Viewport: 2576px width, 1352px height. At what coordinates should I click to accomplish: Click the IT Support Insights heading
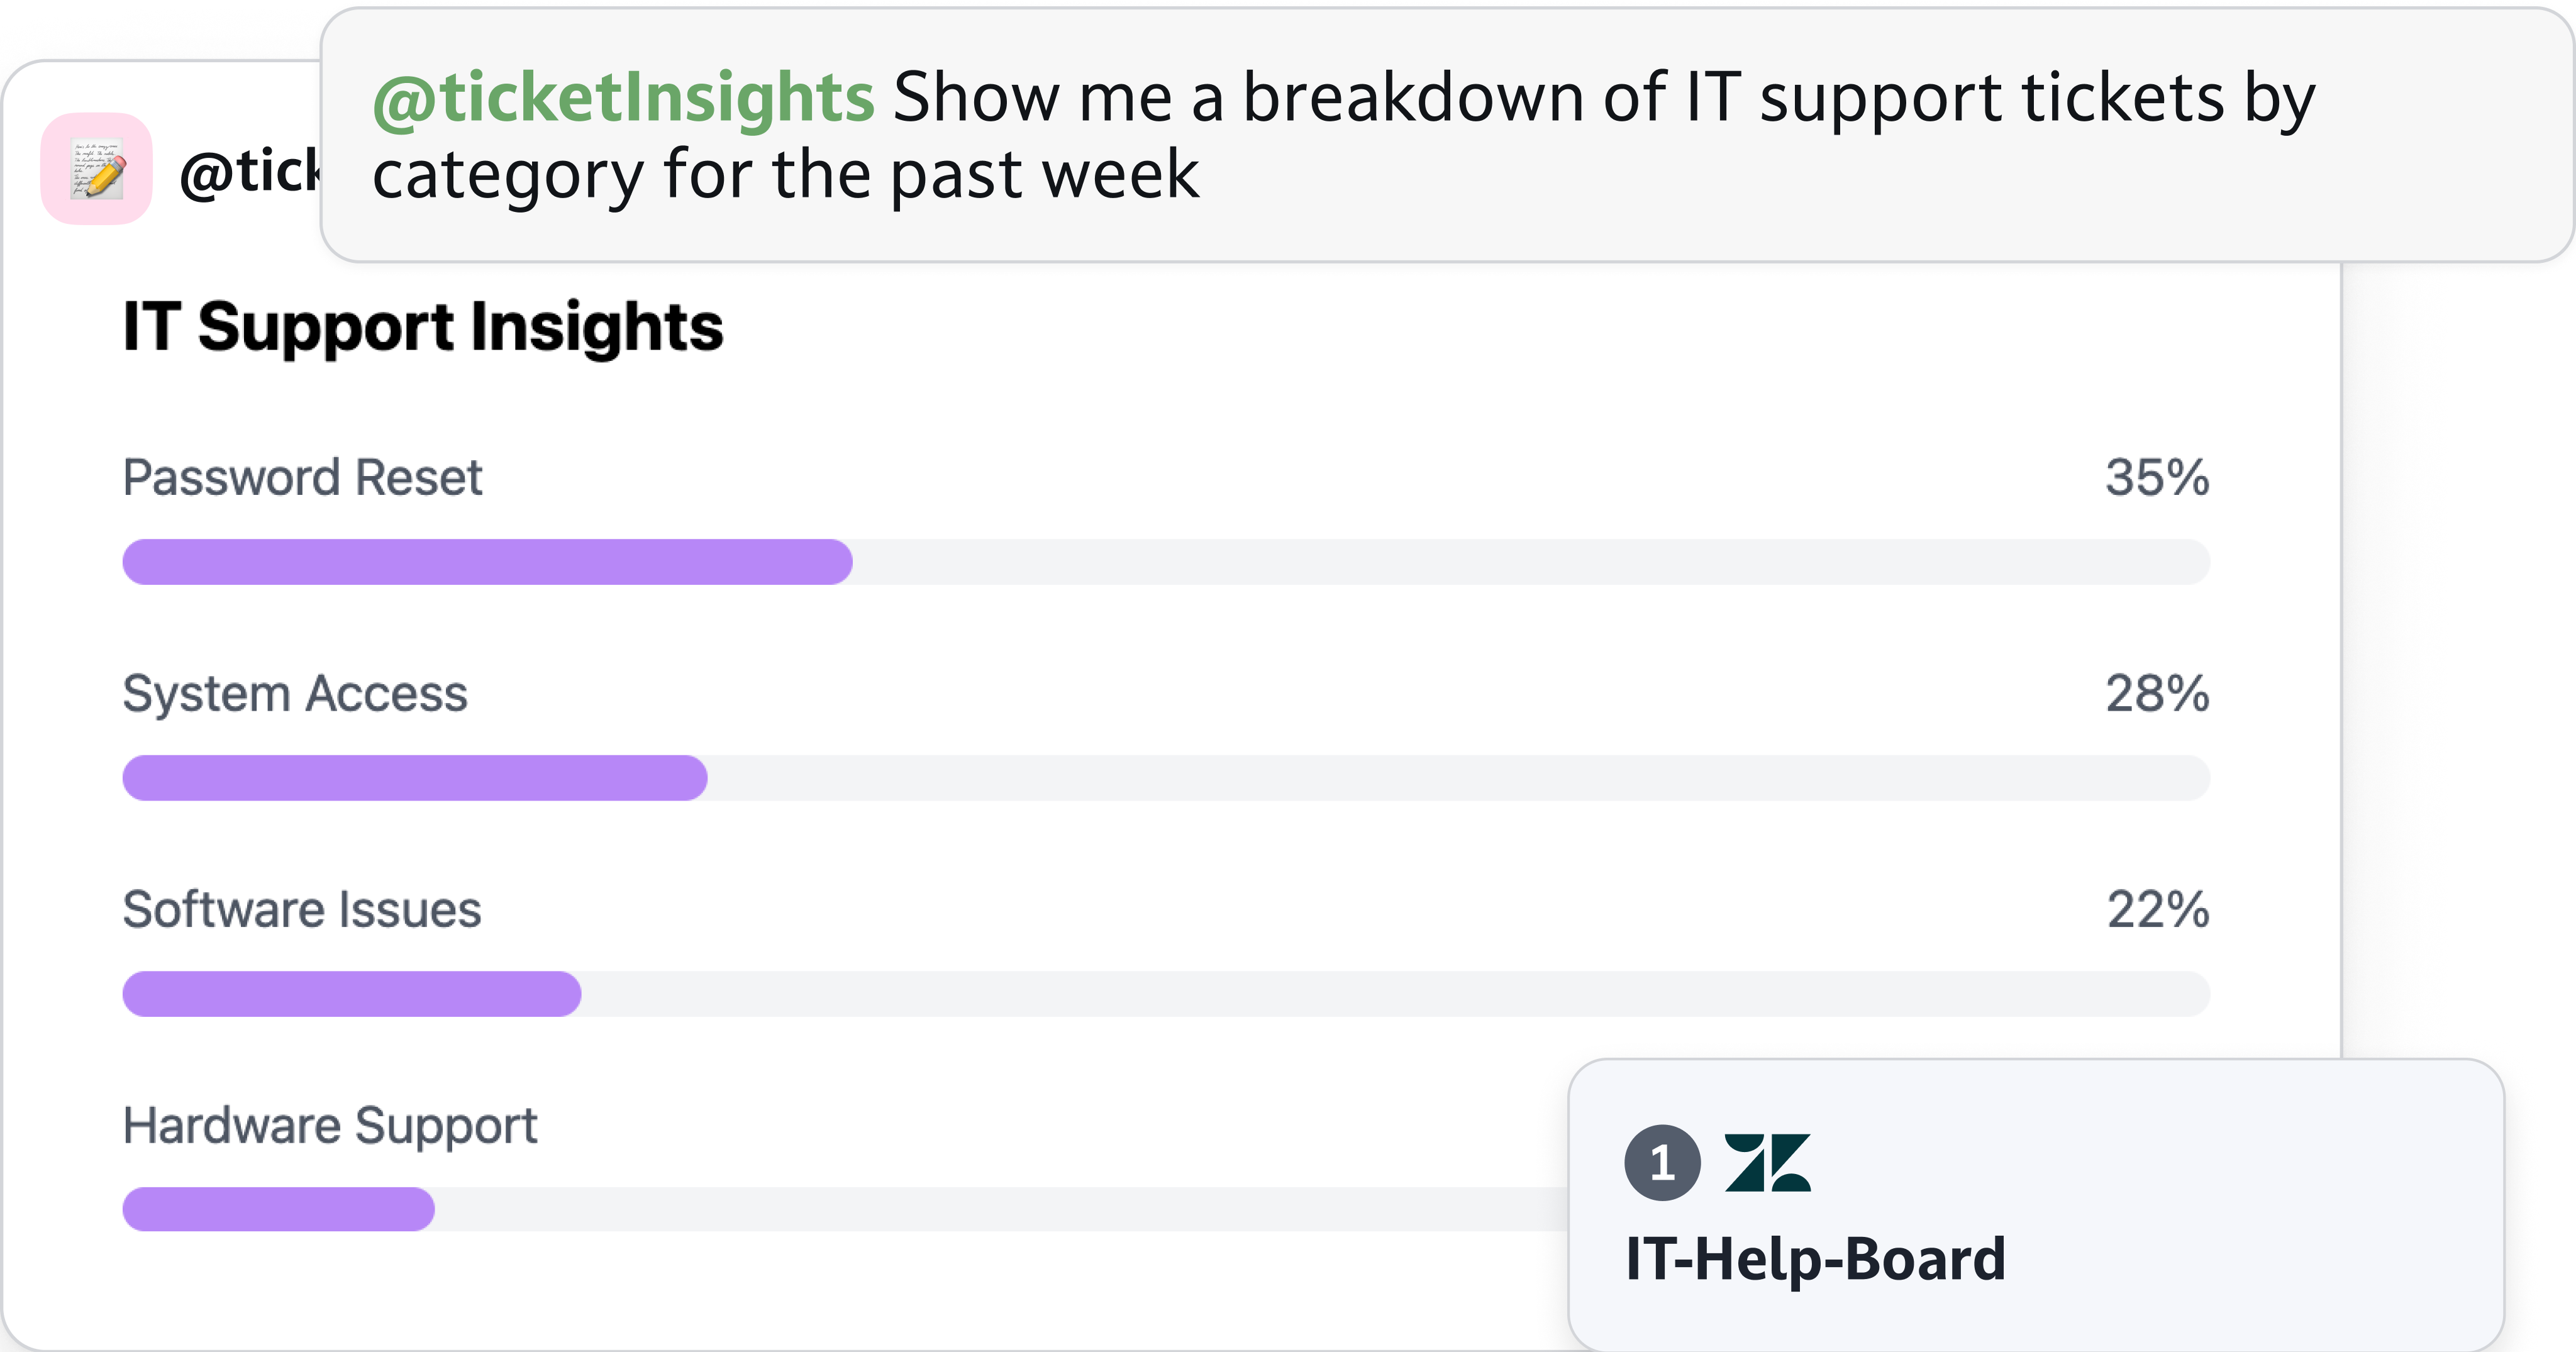[423, 327]
